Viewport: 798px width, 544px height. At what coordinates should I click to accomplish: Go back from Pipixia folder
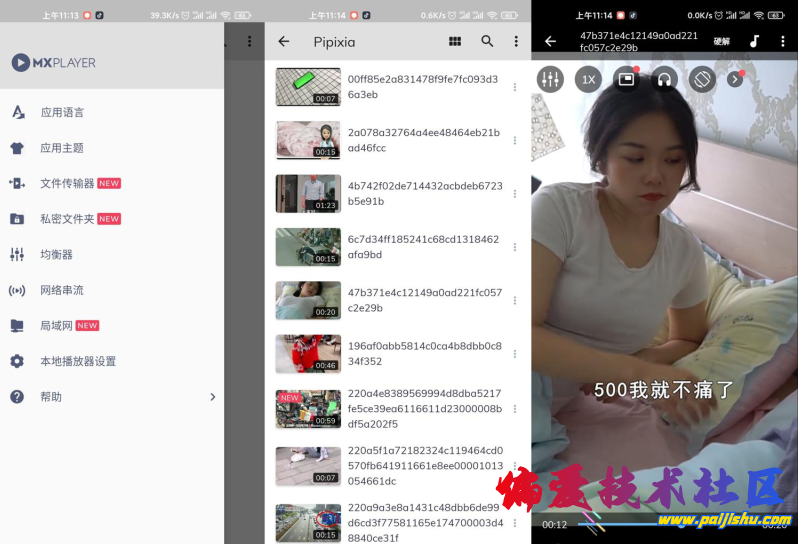pos(284,42)
